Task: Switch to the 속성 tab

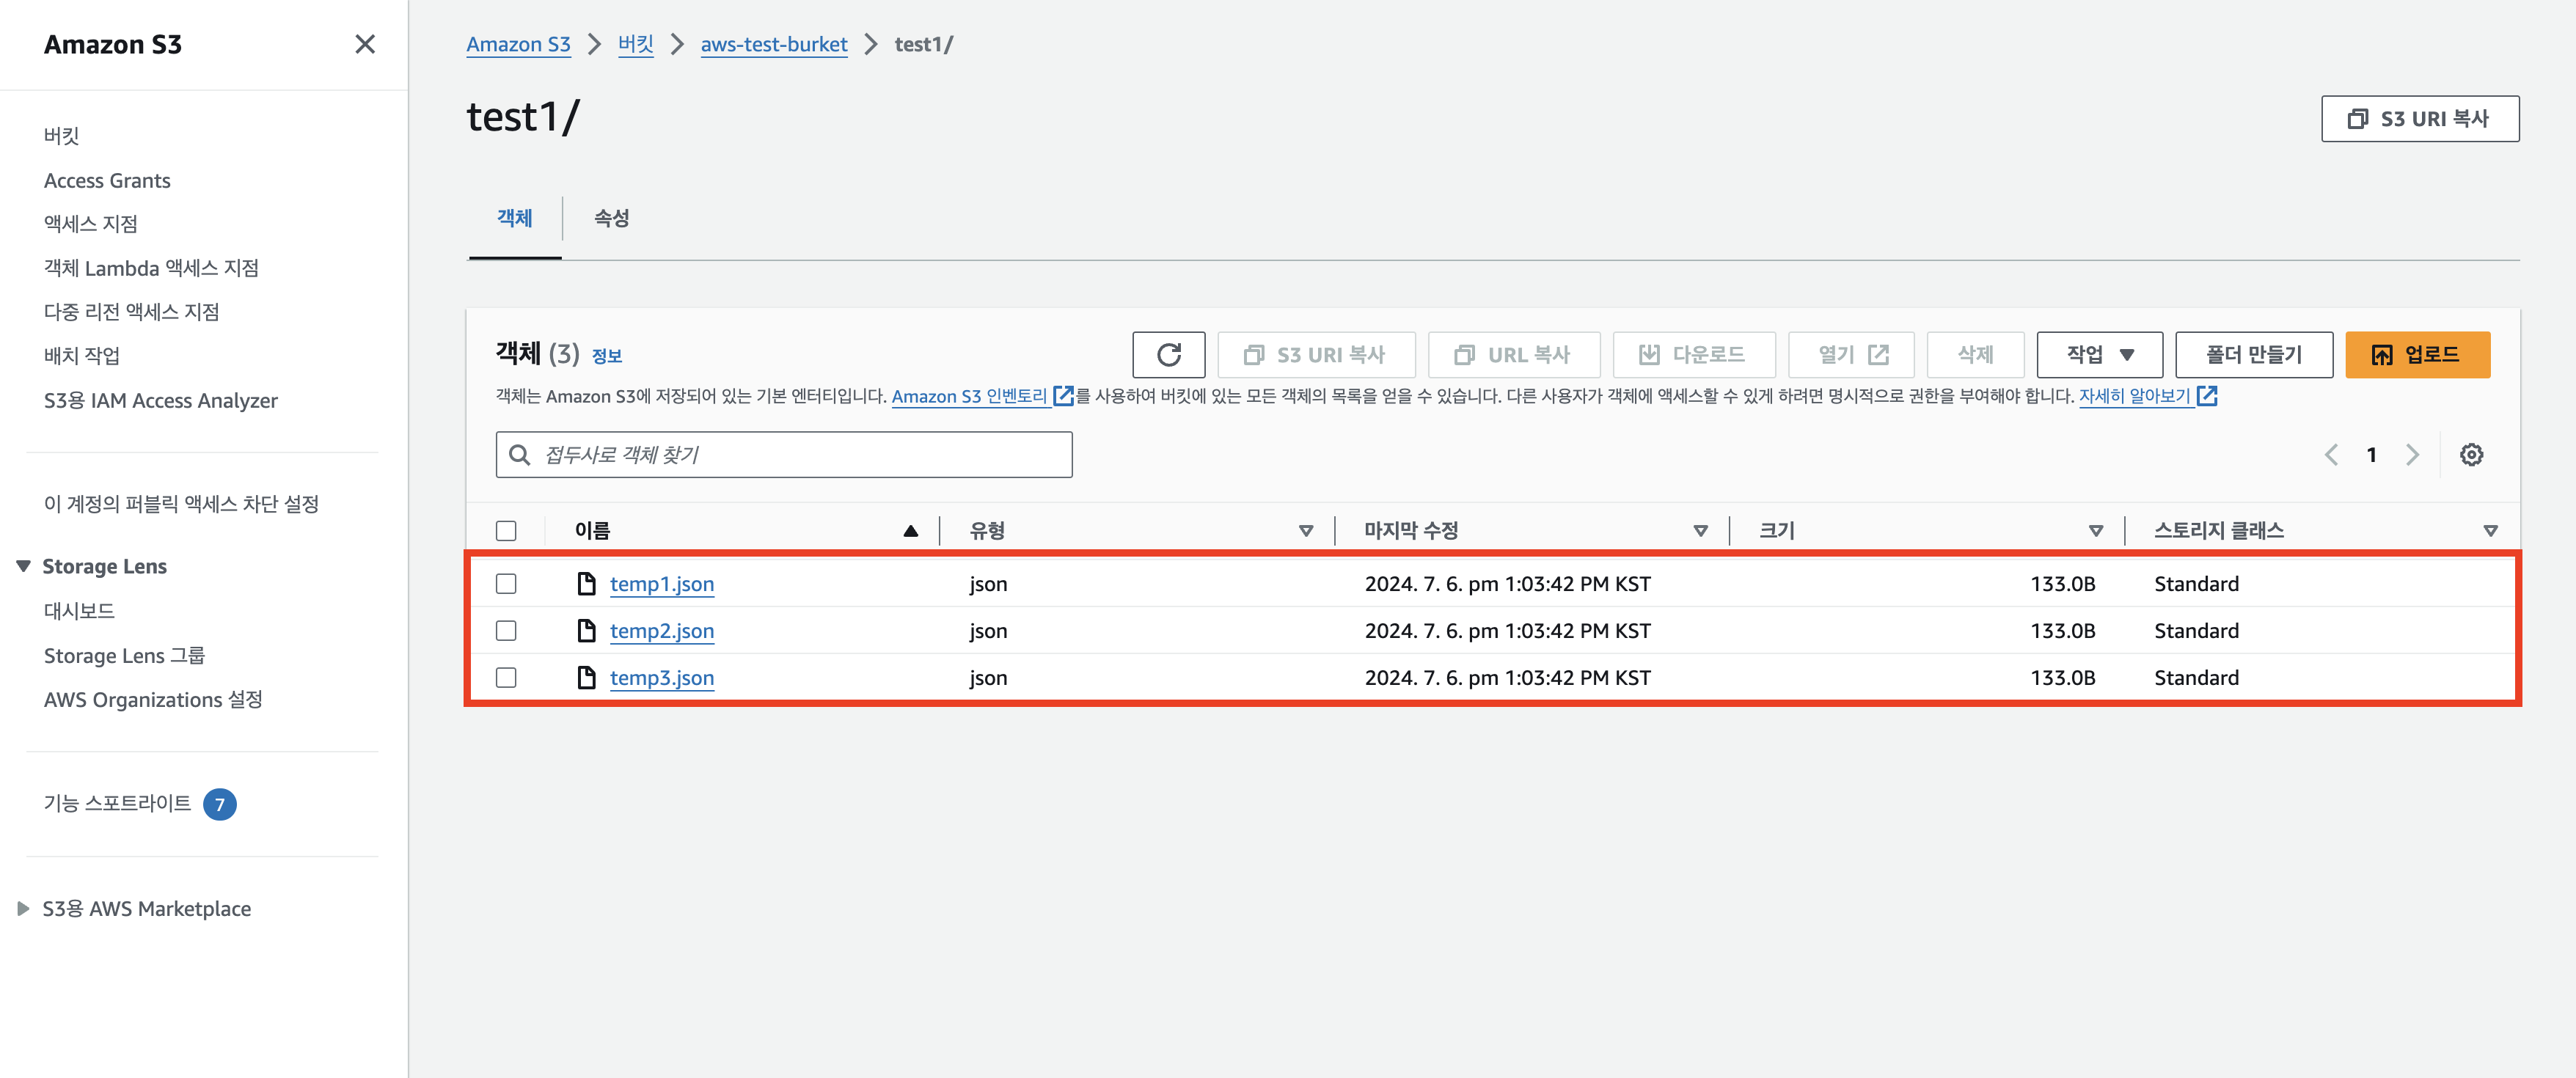Action: [611, 218]
